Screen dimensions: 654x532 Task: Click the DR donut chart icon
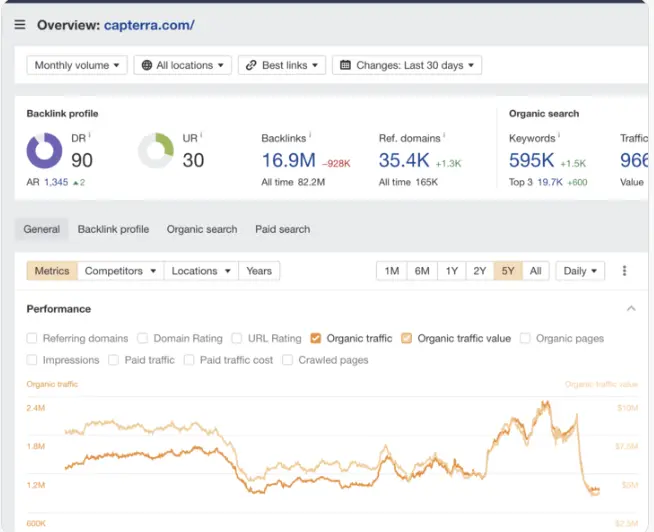44,151
